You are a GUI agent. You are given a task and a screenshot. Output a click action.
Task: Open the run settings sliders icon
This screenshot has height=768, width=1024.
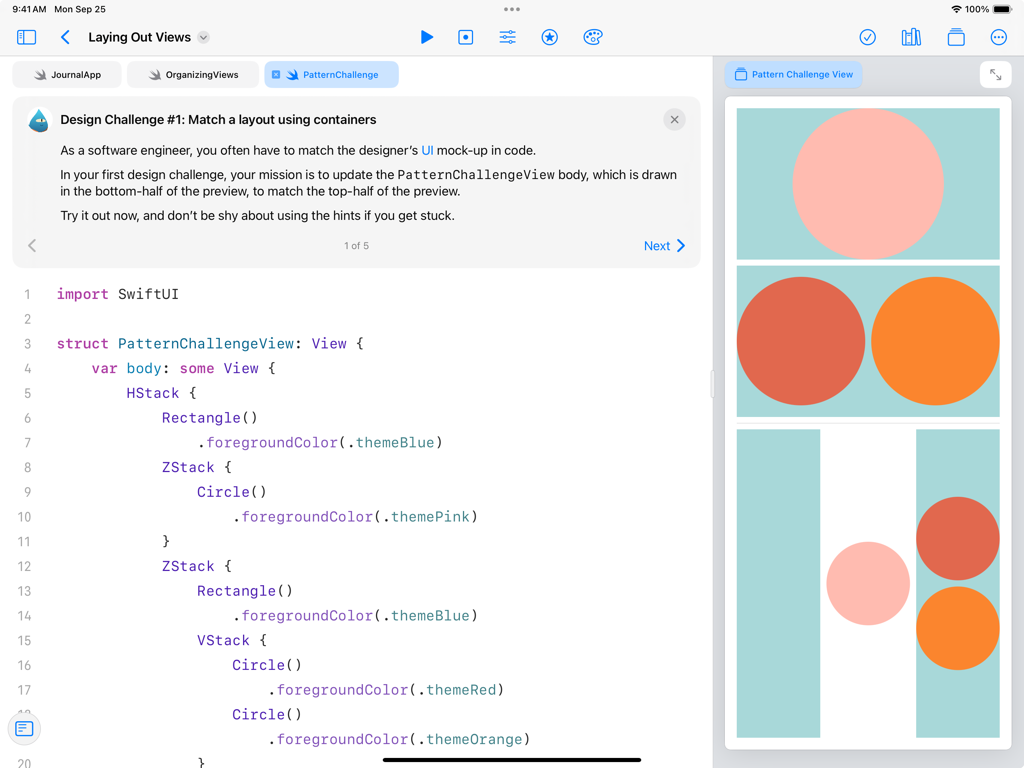click(x=507, y=36)
